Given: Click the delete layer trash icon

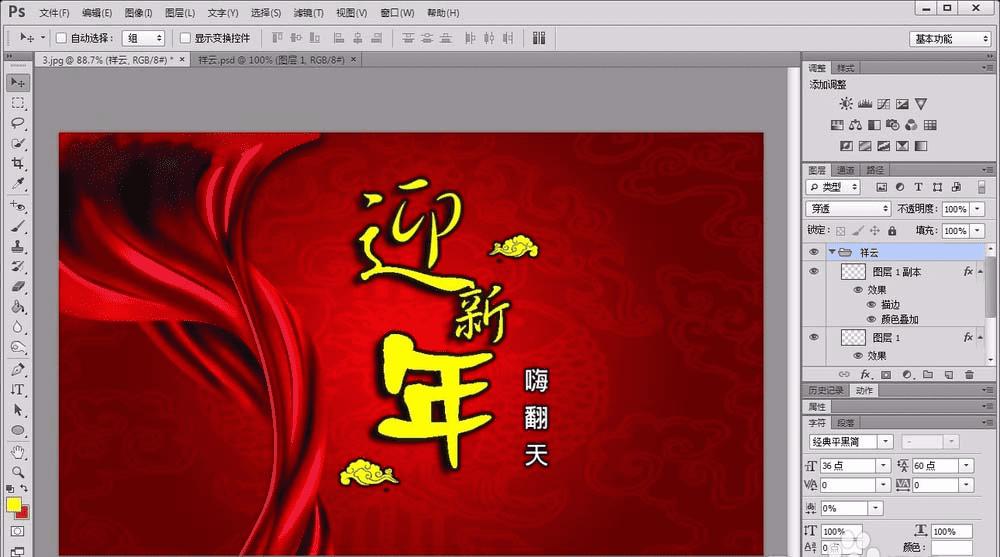Looking at the screenshot, I should click(x=969, y=375).
